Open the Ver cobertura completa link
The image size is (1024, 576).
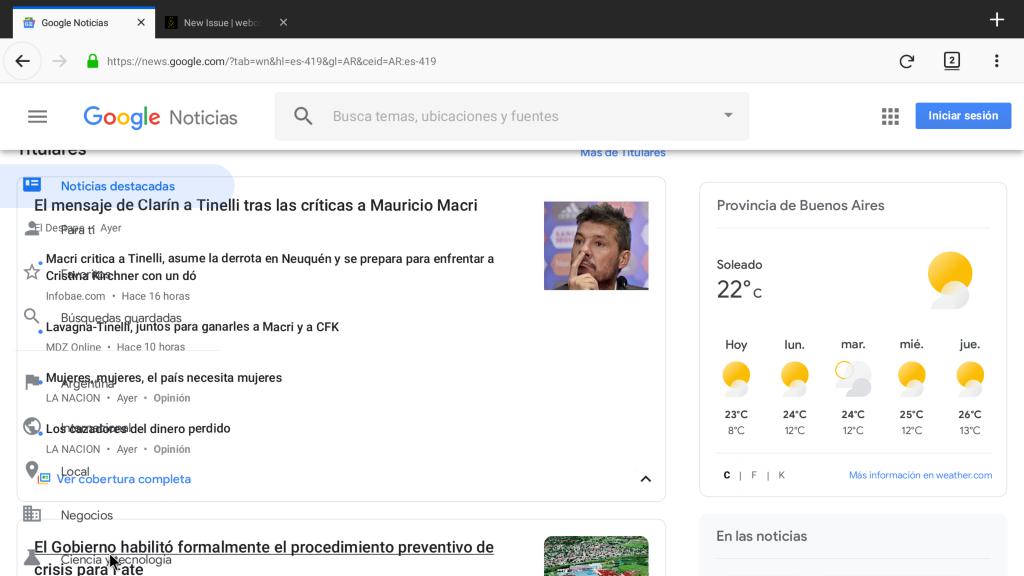124,479
